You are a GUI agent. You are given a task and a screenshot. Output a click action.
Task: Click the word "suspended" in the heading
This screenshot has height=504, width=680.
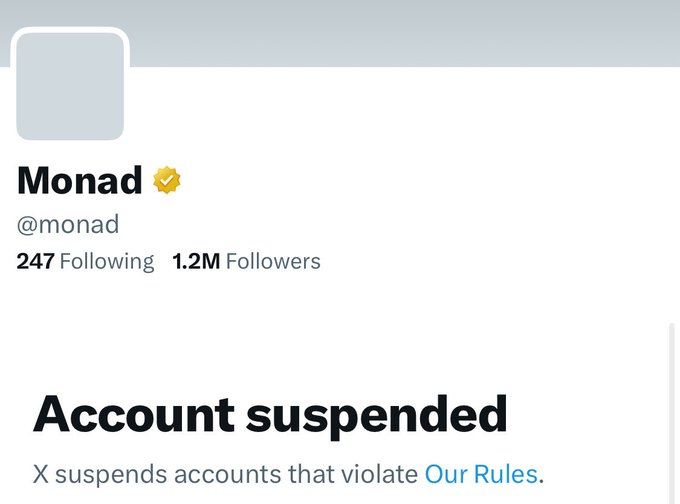pos(376,414)
